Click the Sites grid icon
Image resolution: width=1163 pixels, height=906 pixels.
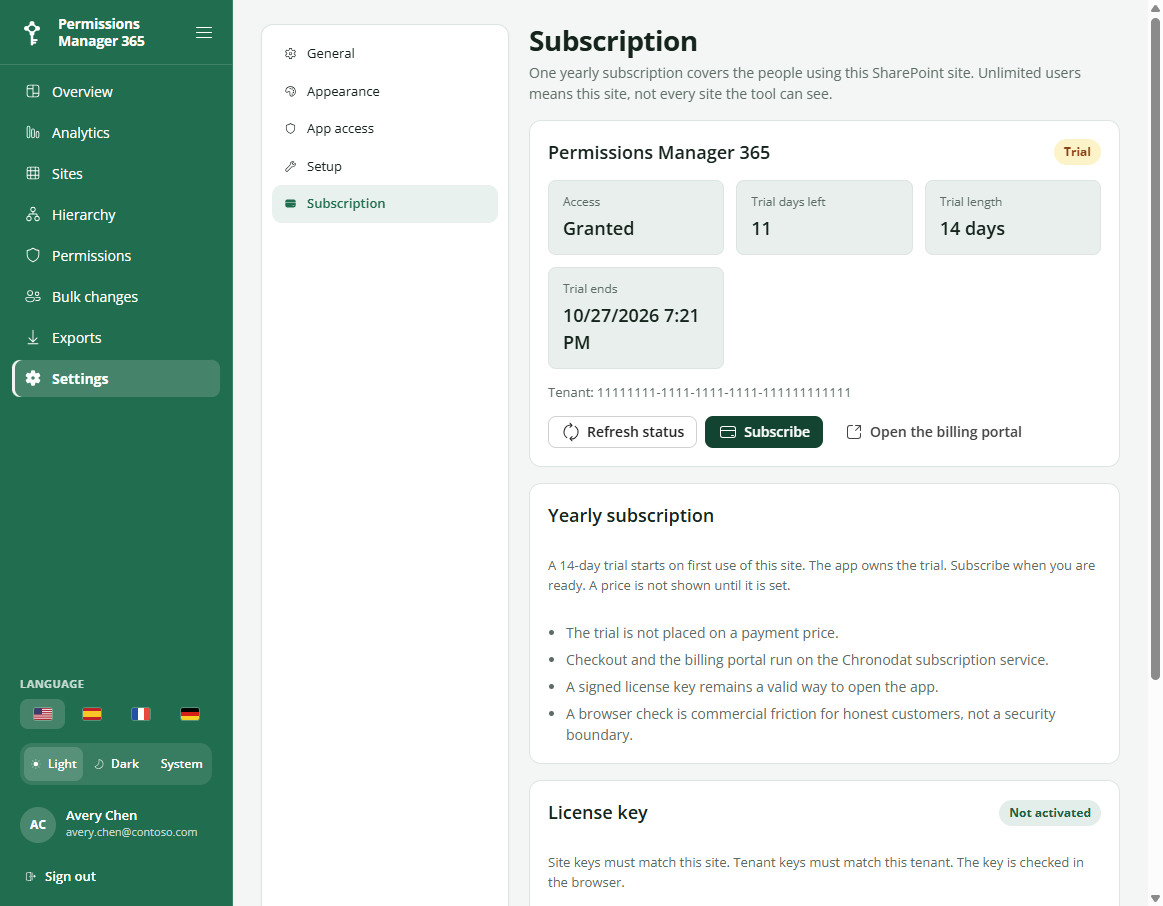pyautogui.click(x=33, y=173)
